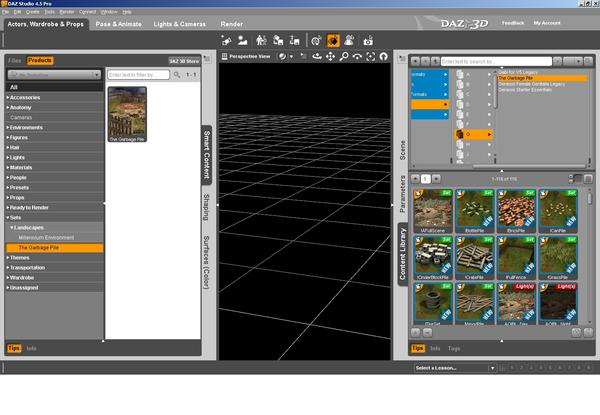Click the Content Library pane options icon
This screenshot has width=600, height=415.
tap(402, 59)
